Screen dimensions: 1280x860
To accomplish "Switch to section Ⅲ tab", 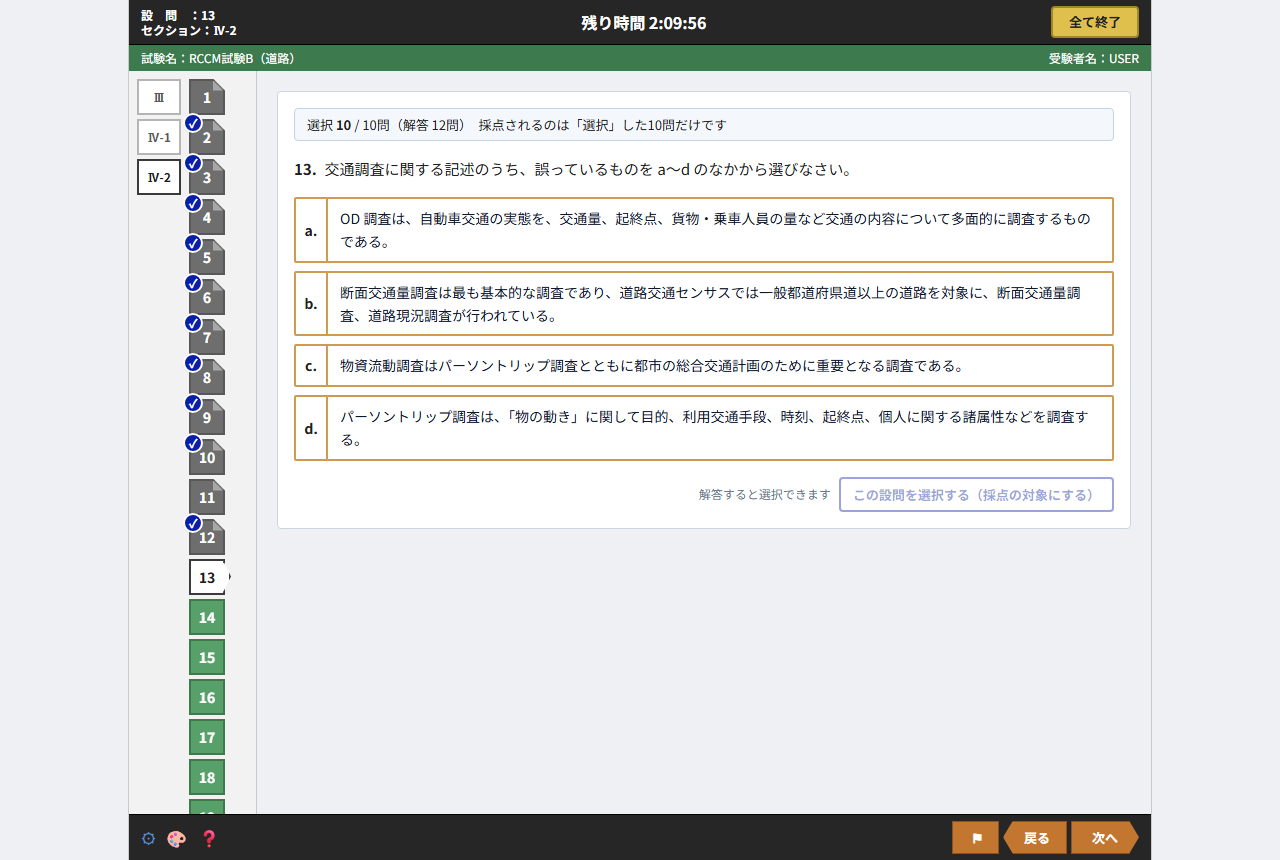I will 159,97.
